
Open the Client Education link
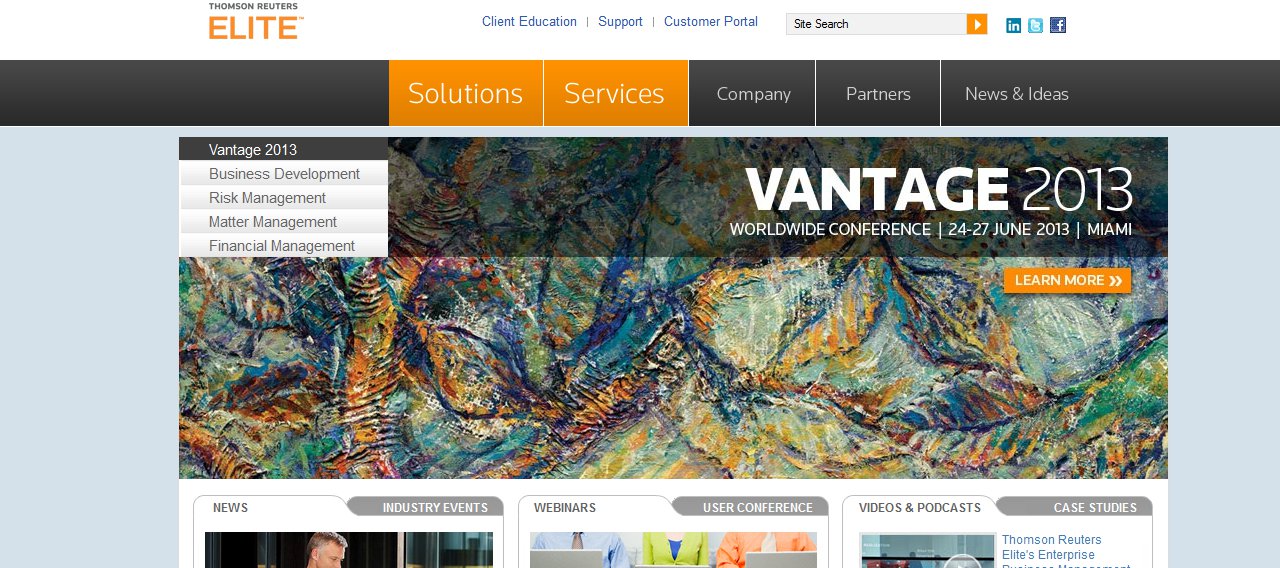[529, 21]
